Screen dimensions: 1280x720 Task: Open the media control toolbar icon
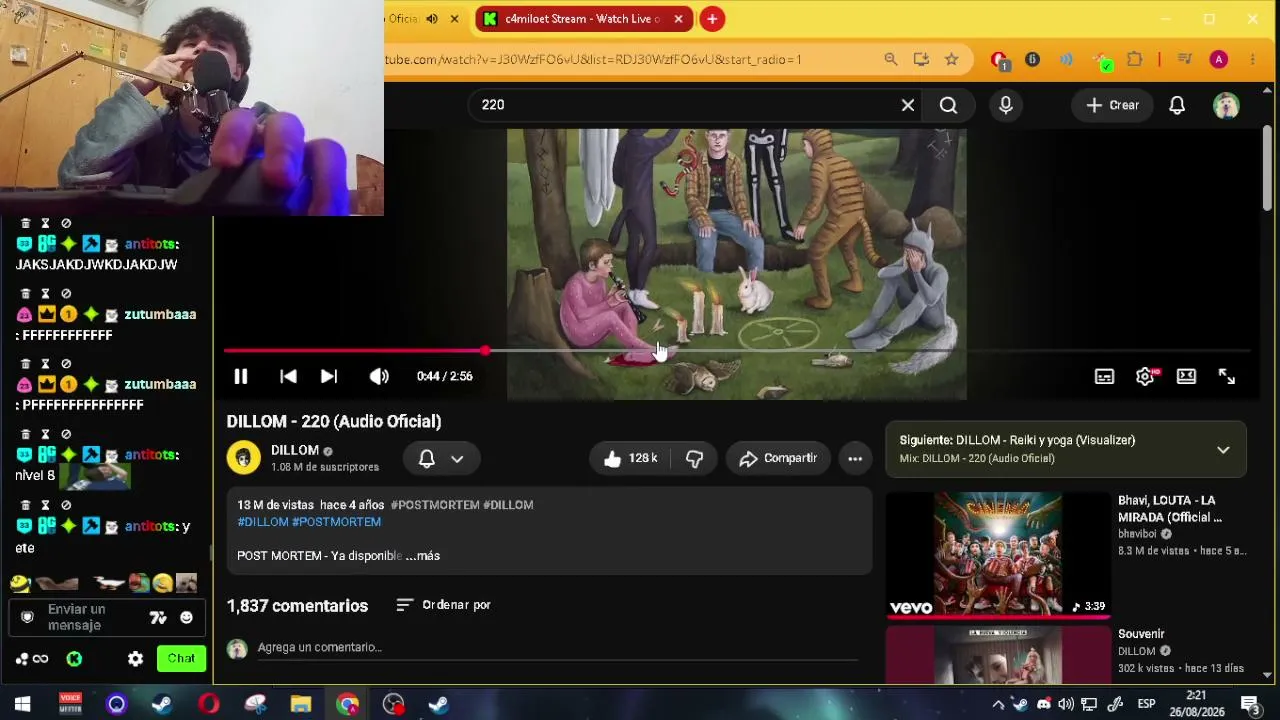pyautogui.click(x=1185, y=60)
